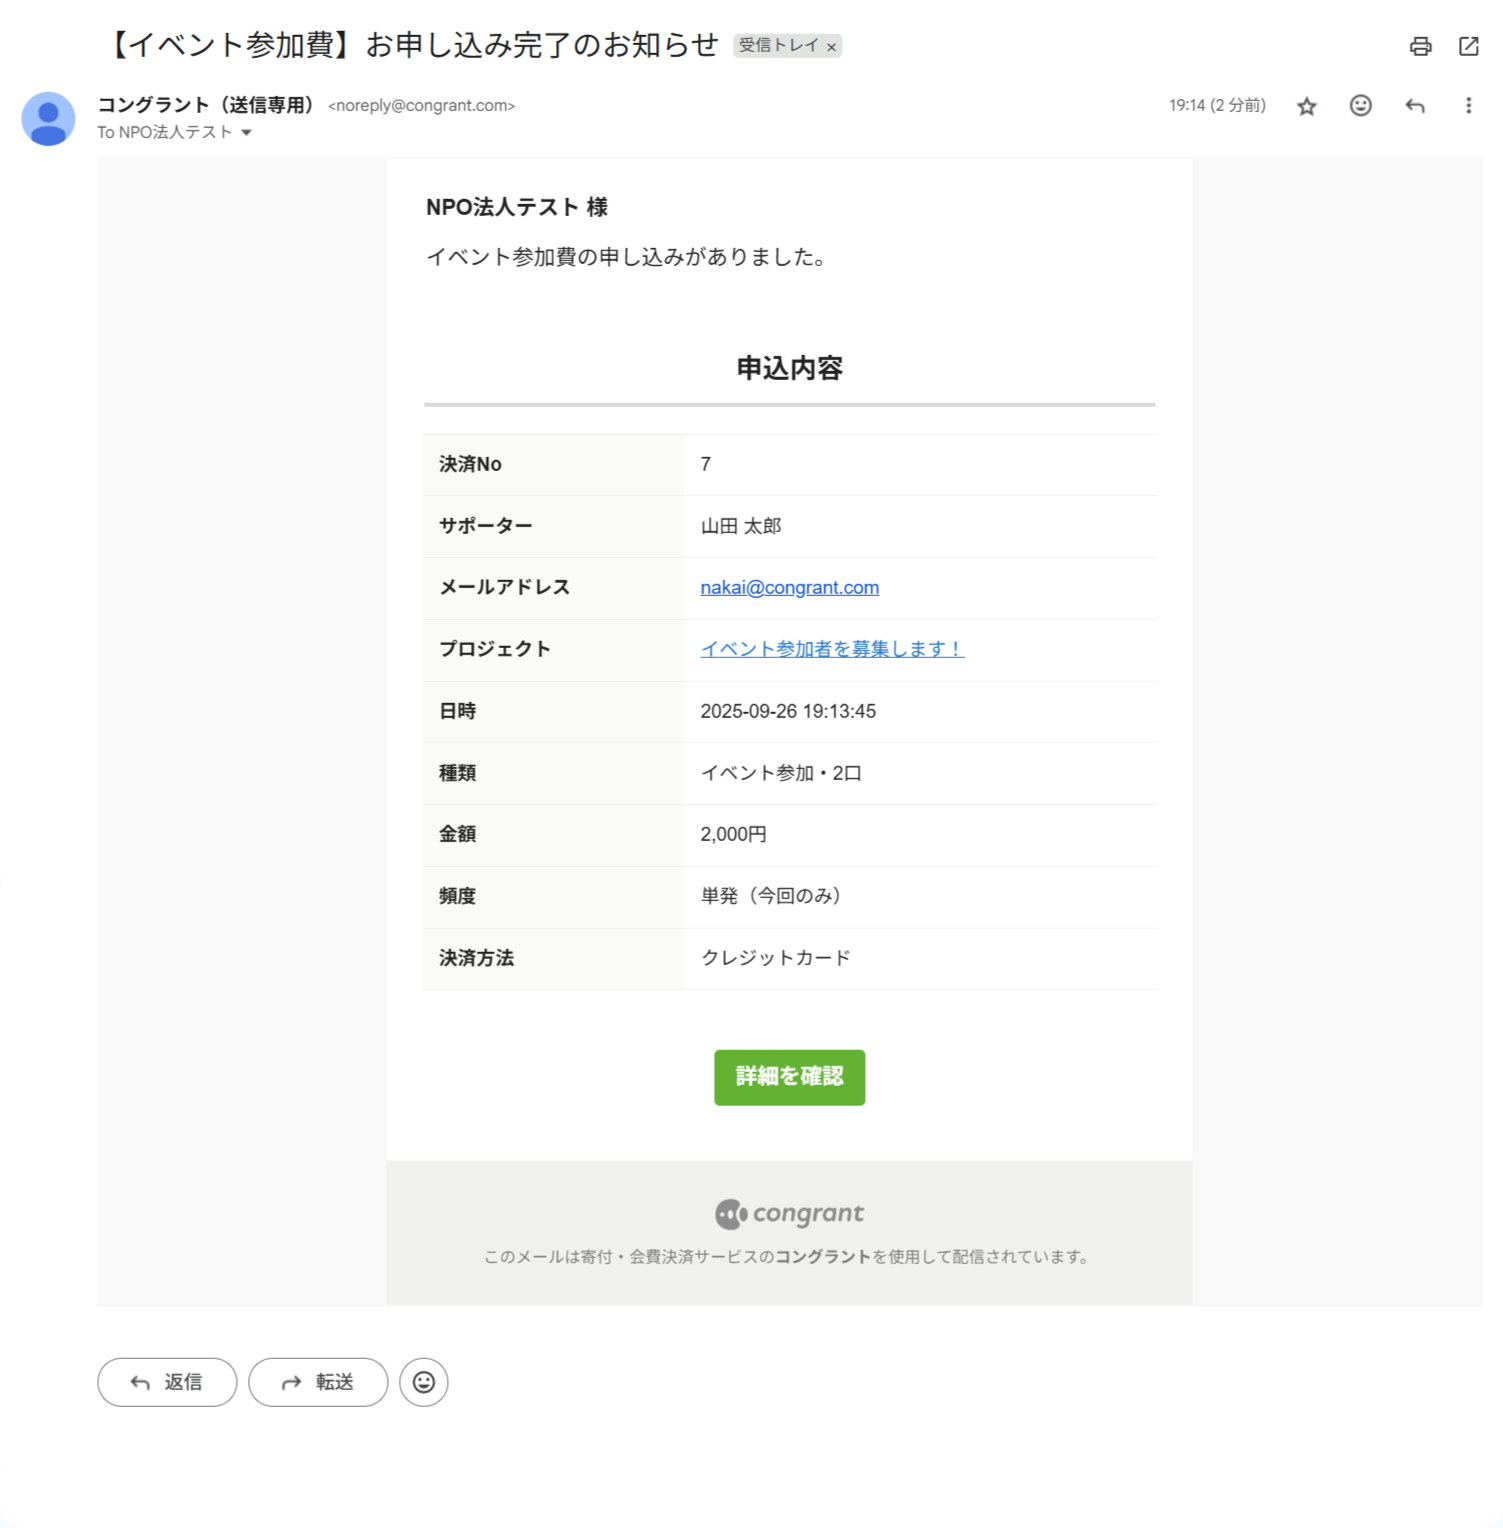Screen dimensions: 1503x1528
Task: Click the frequency value 単発（今回のみ）
Action: (775, 896)
